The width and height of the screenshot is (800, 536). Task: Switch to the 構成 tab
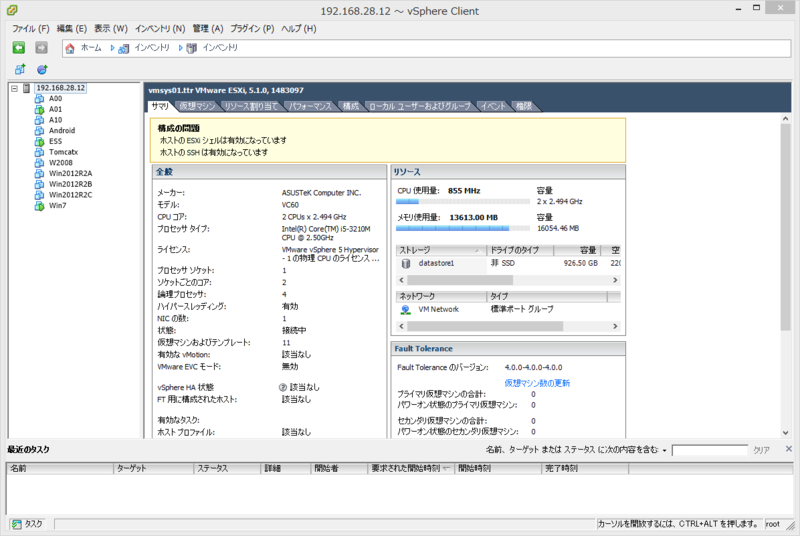351,106
